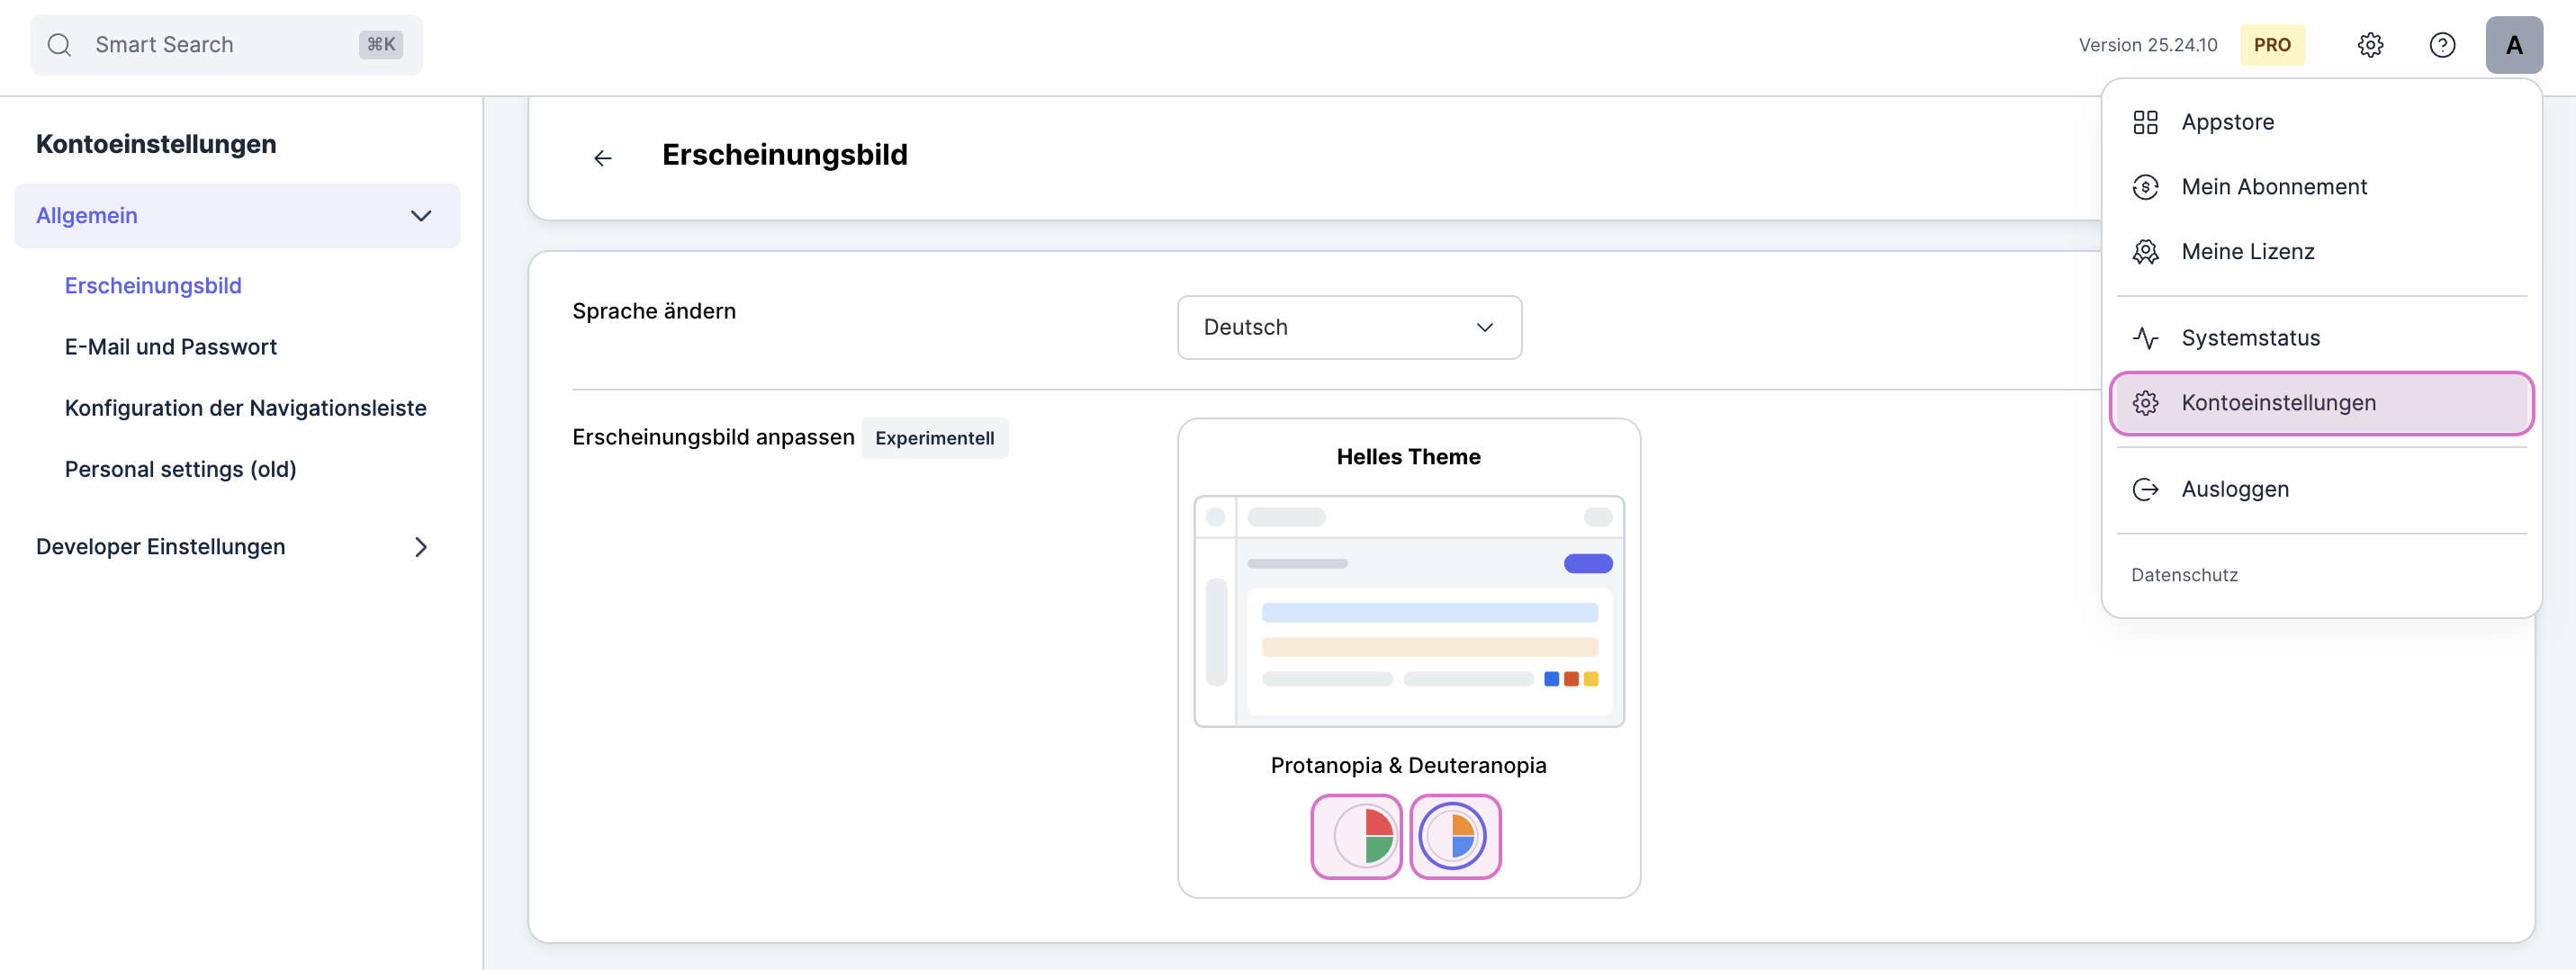This screenshot has height=970, width=2576.
Task: Go to Konfiguration der Navigationsleiste
Action: [x=245, y=408]
